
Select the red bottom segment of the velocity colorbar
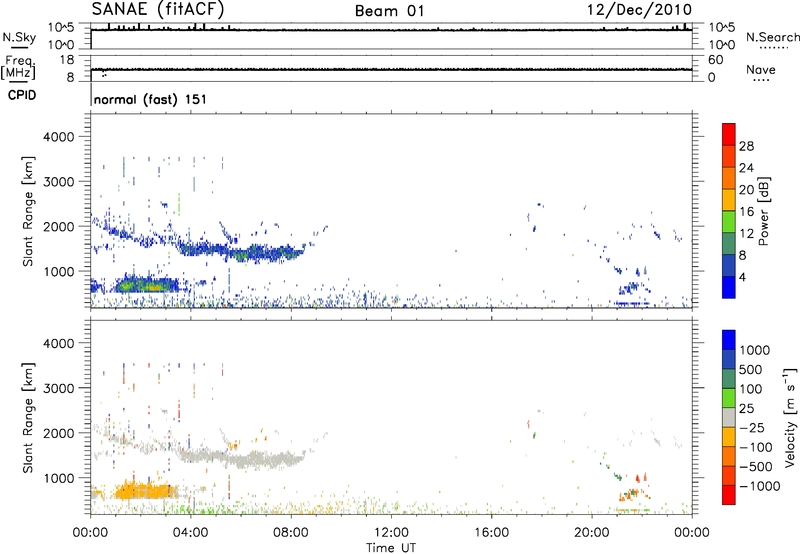coord(729,495)
